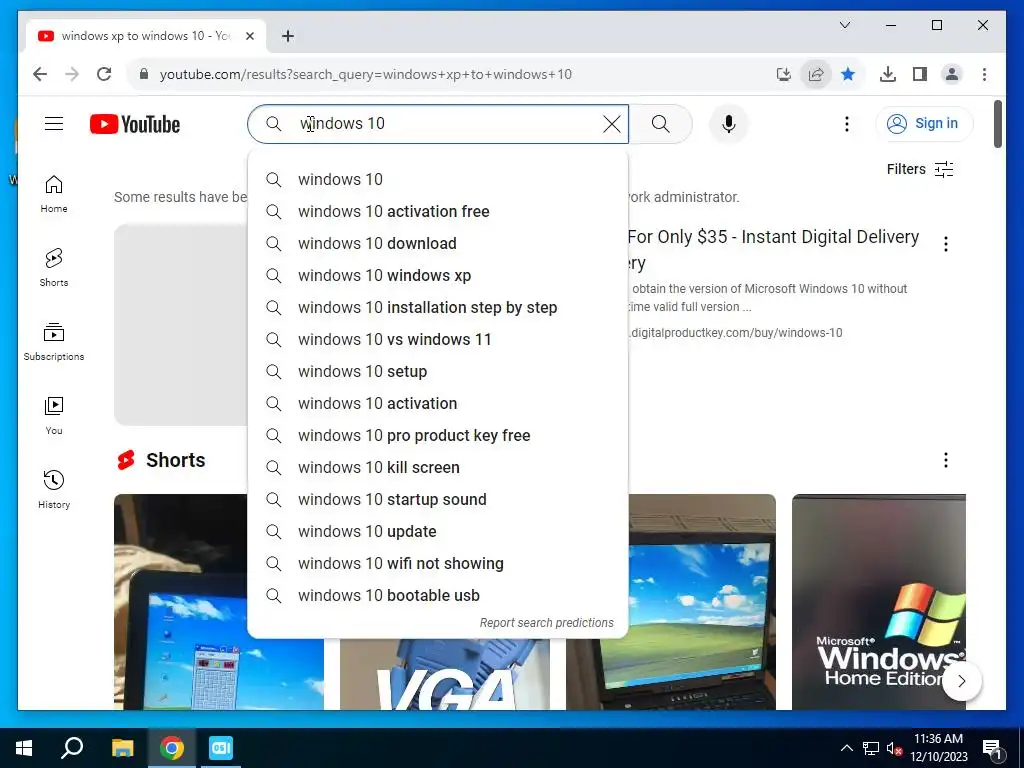Click the Chrome taskbar icon
The width and height of the screenshot is (1024, 768).
(x=172, y=748)
